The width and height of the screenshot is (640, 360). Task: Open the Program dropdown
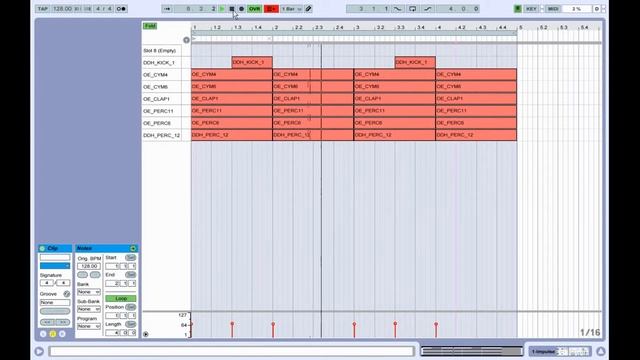[89, 326]
